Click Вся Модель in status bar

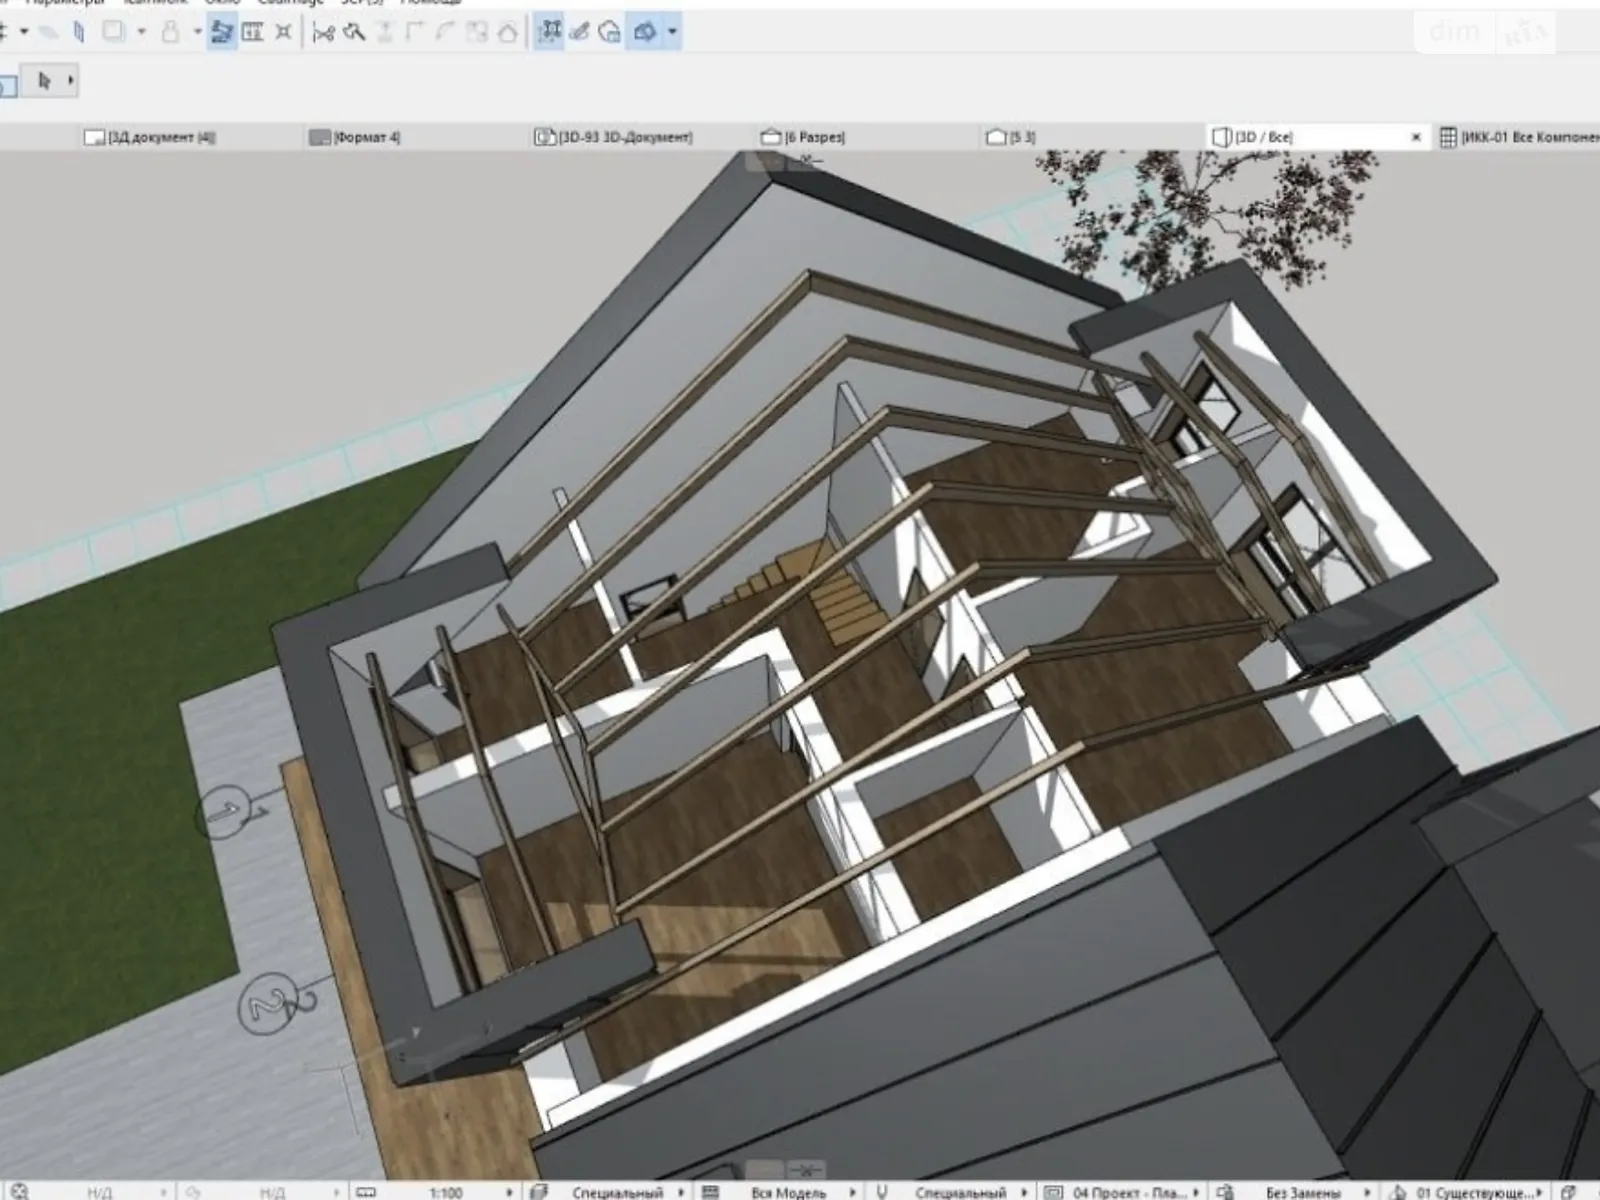point(789,1193)
